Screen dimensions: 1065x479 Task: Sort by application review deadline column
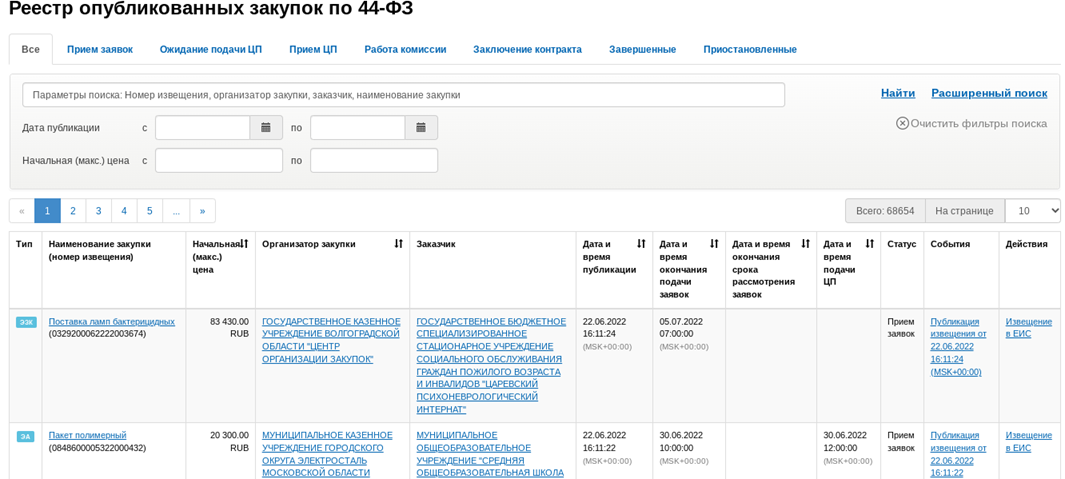pos(806,243)
